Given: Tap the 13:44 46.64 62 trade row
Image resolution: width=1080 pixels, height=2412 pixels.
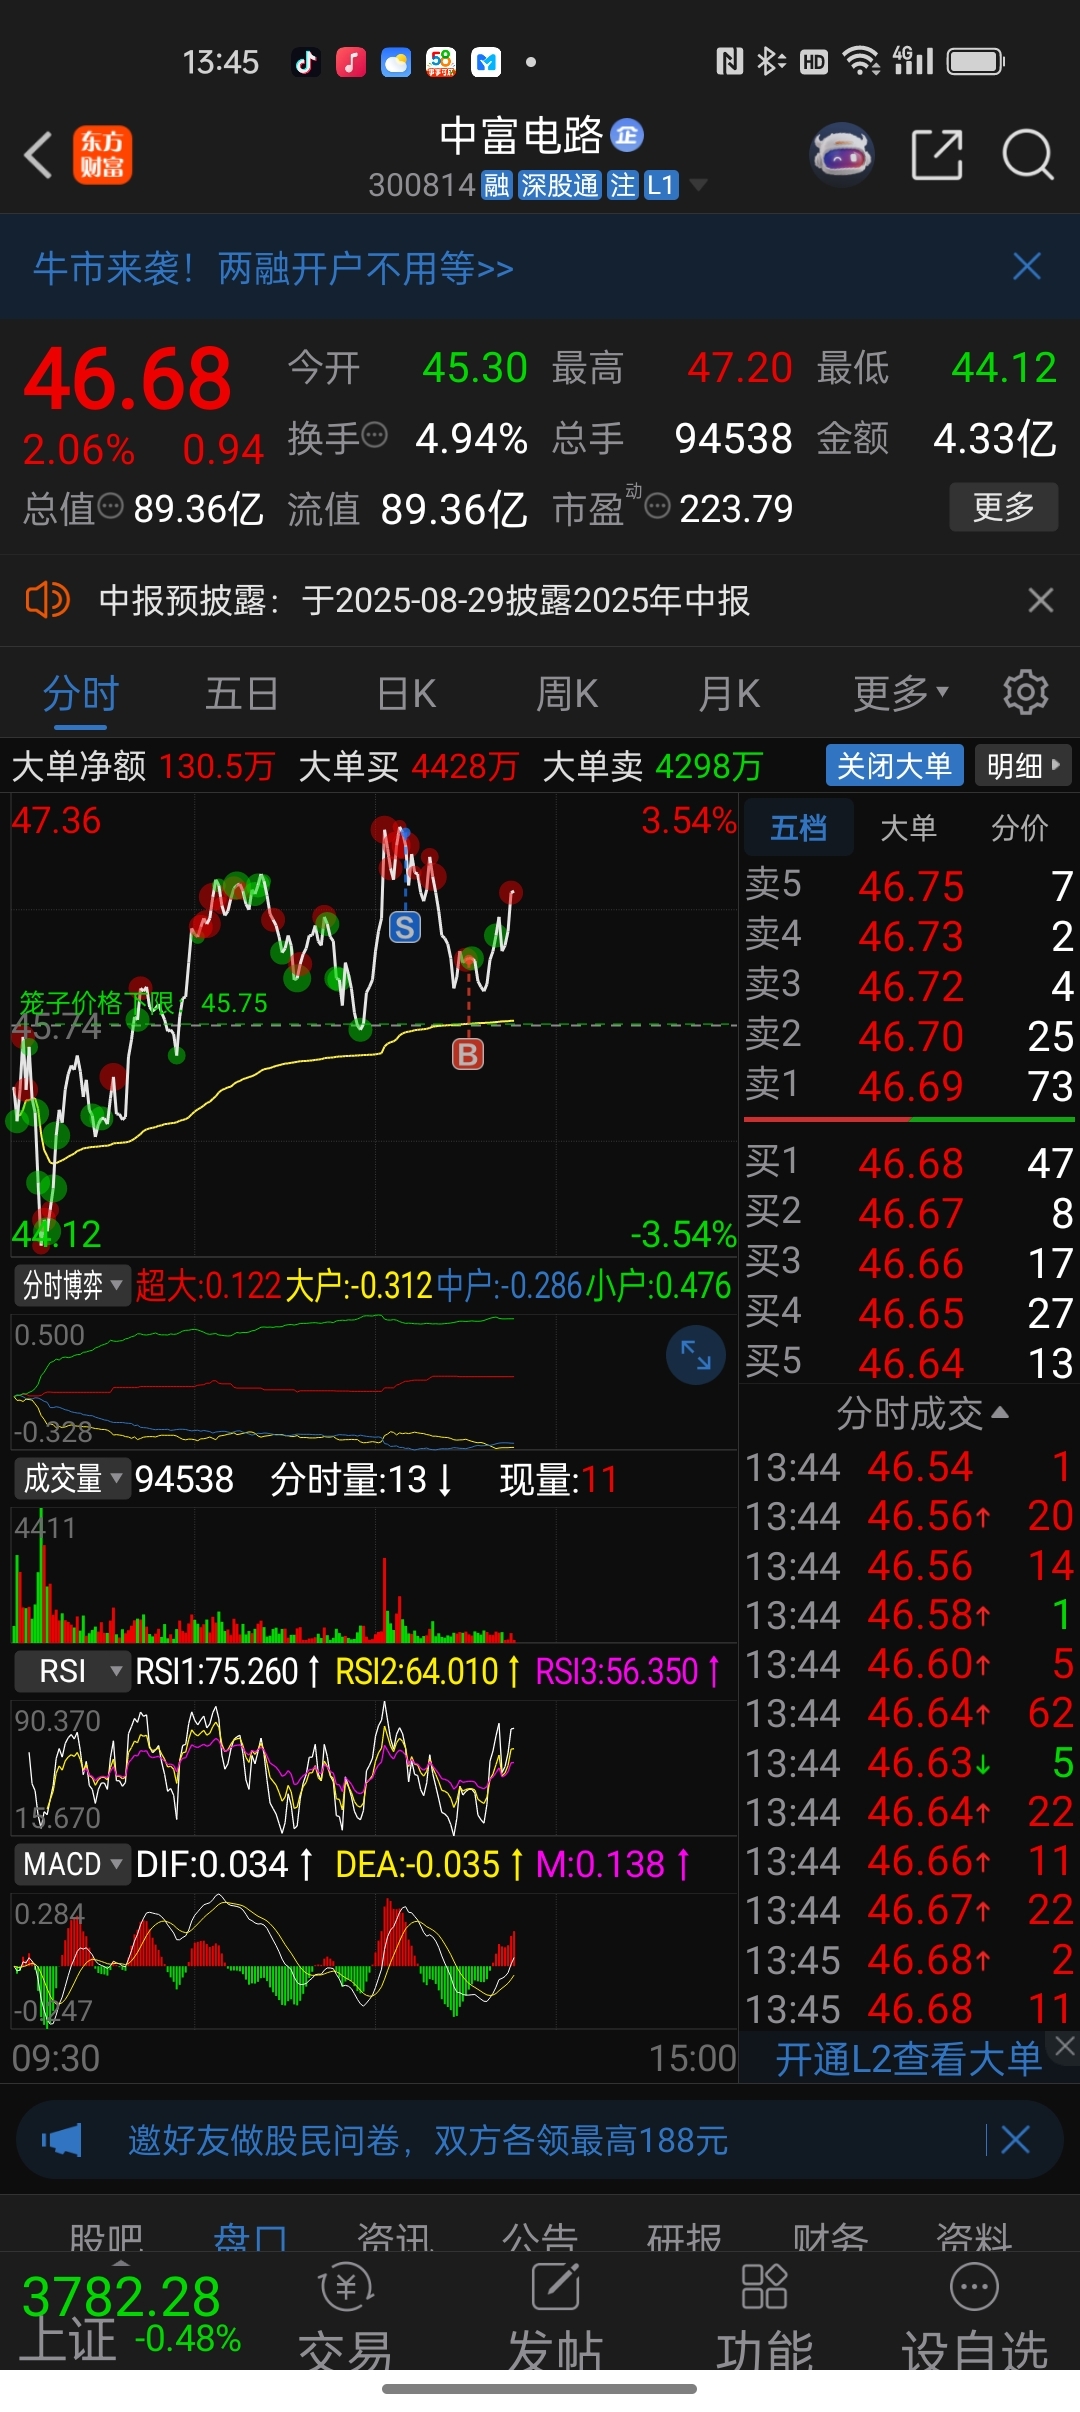Looking at the screenshot, I should [x=909, y=1713].
